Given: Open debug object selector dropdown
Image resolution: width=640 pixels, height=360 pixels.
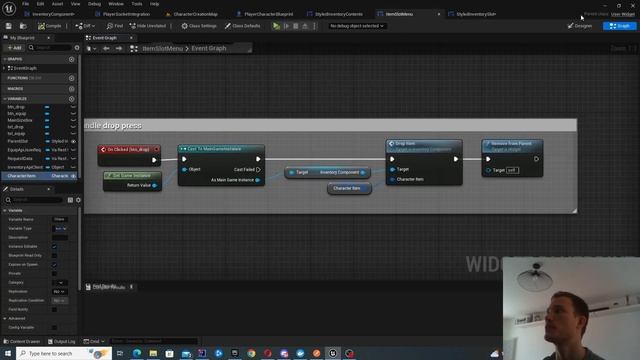Looking at the screenshot, I should (357, 26).
